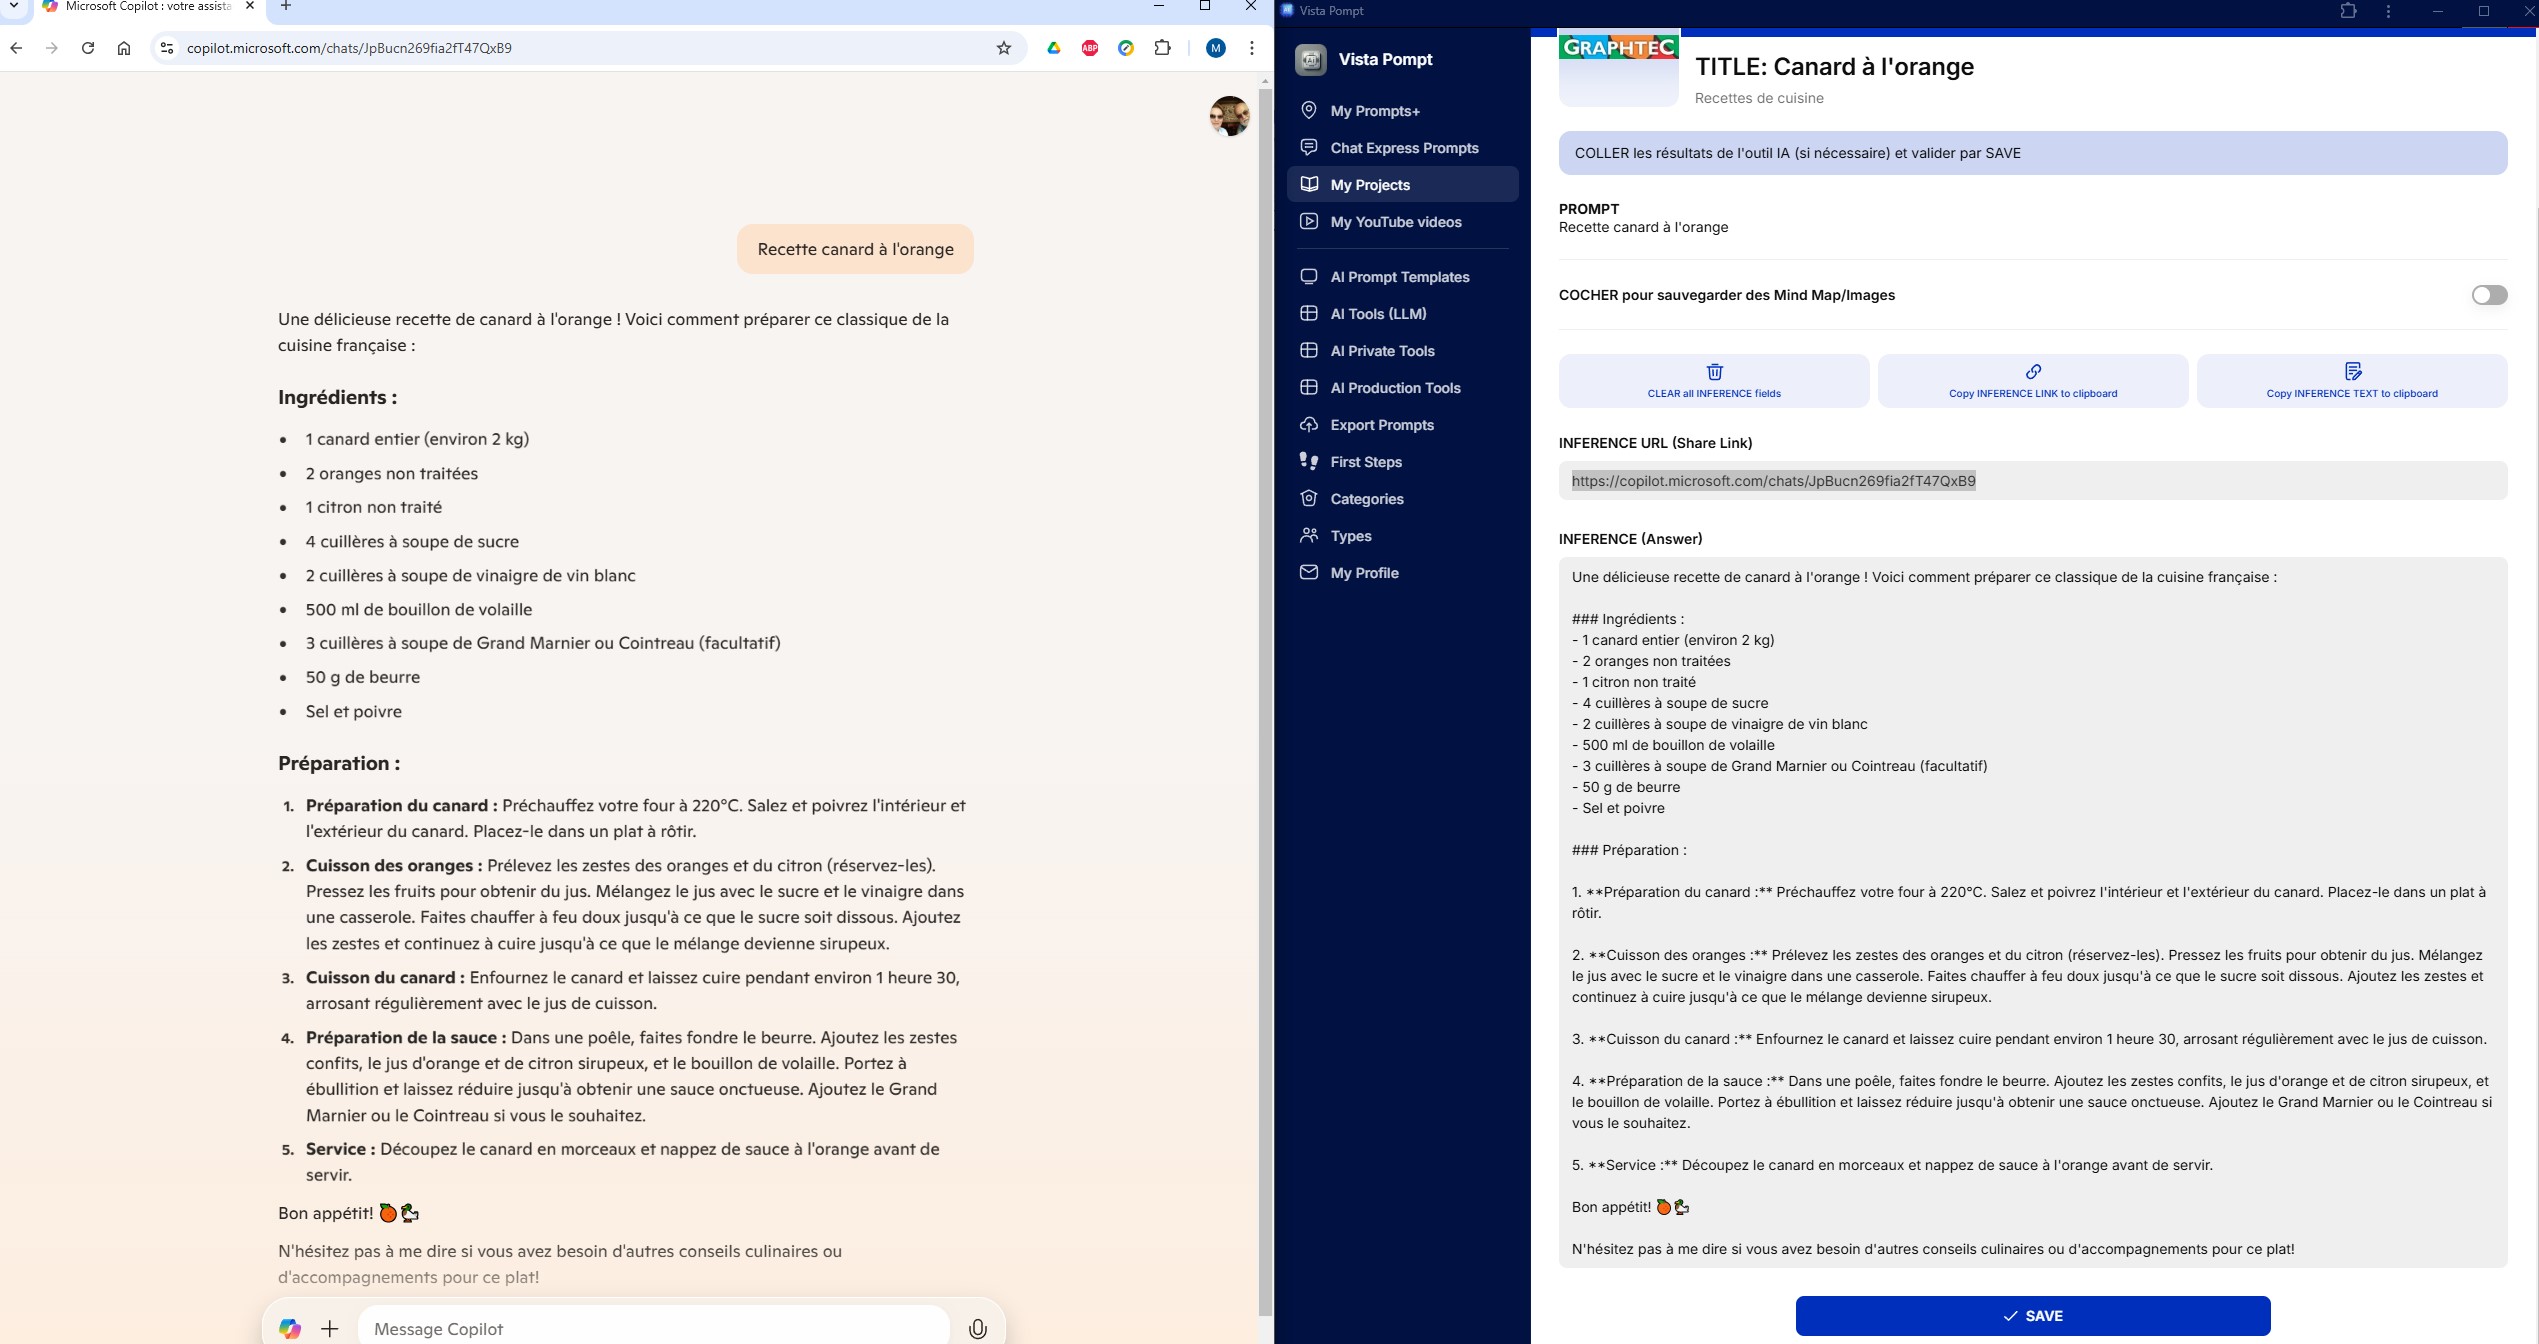Open Vista Pompt title bar three-dot menu
Viewport: 2539px width, 1344px height.
point(2388,11)
